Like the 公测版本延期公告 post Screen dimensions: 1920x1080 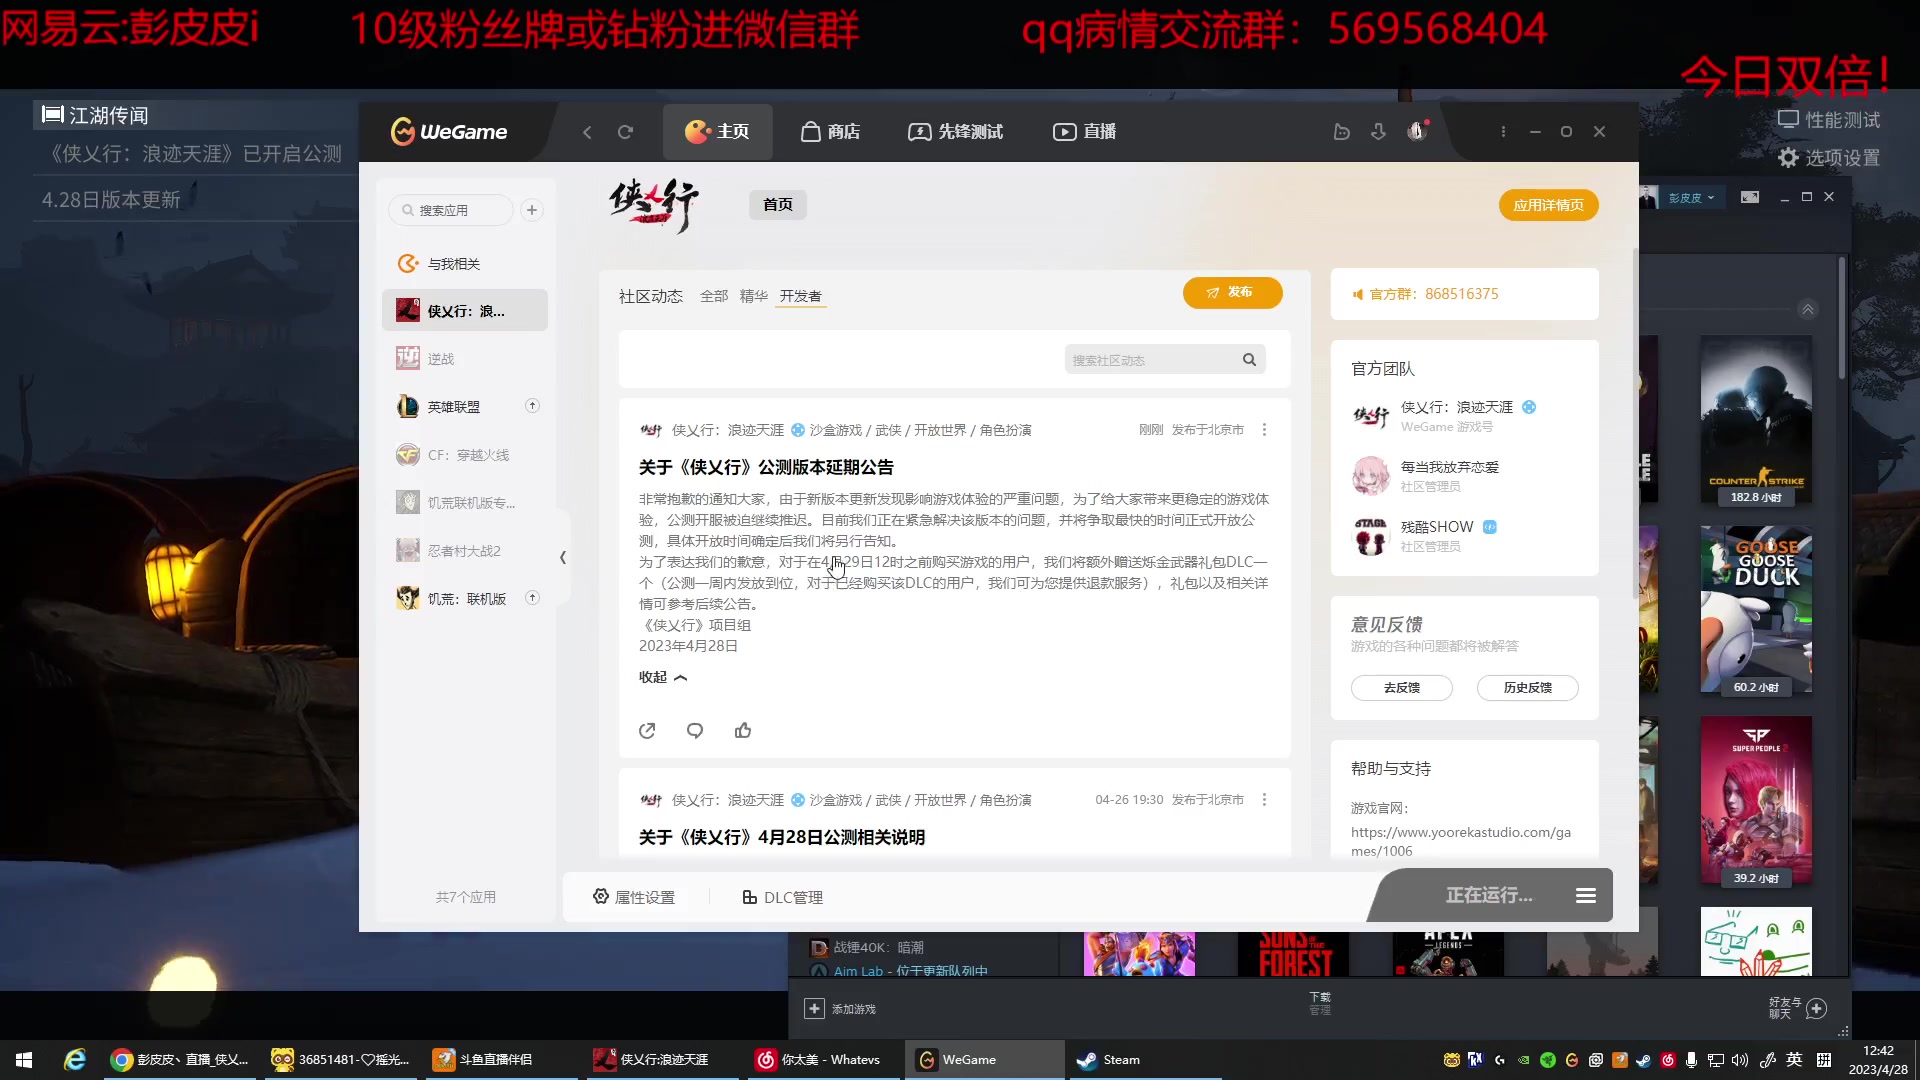(743, 731)
